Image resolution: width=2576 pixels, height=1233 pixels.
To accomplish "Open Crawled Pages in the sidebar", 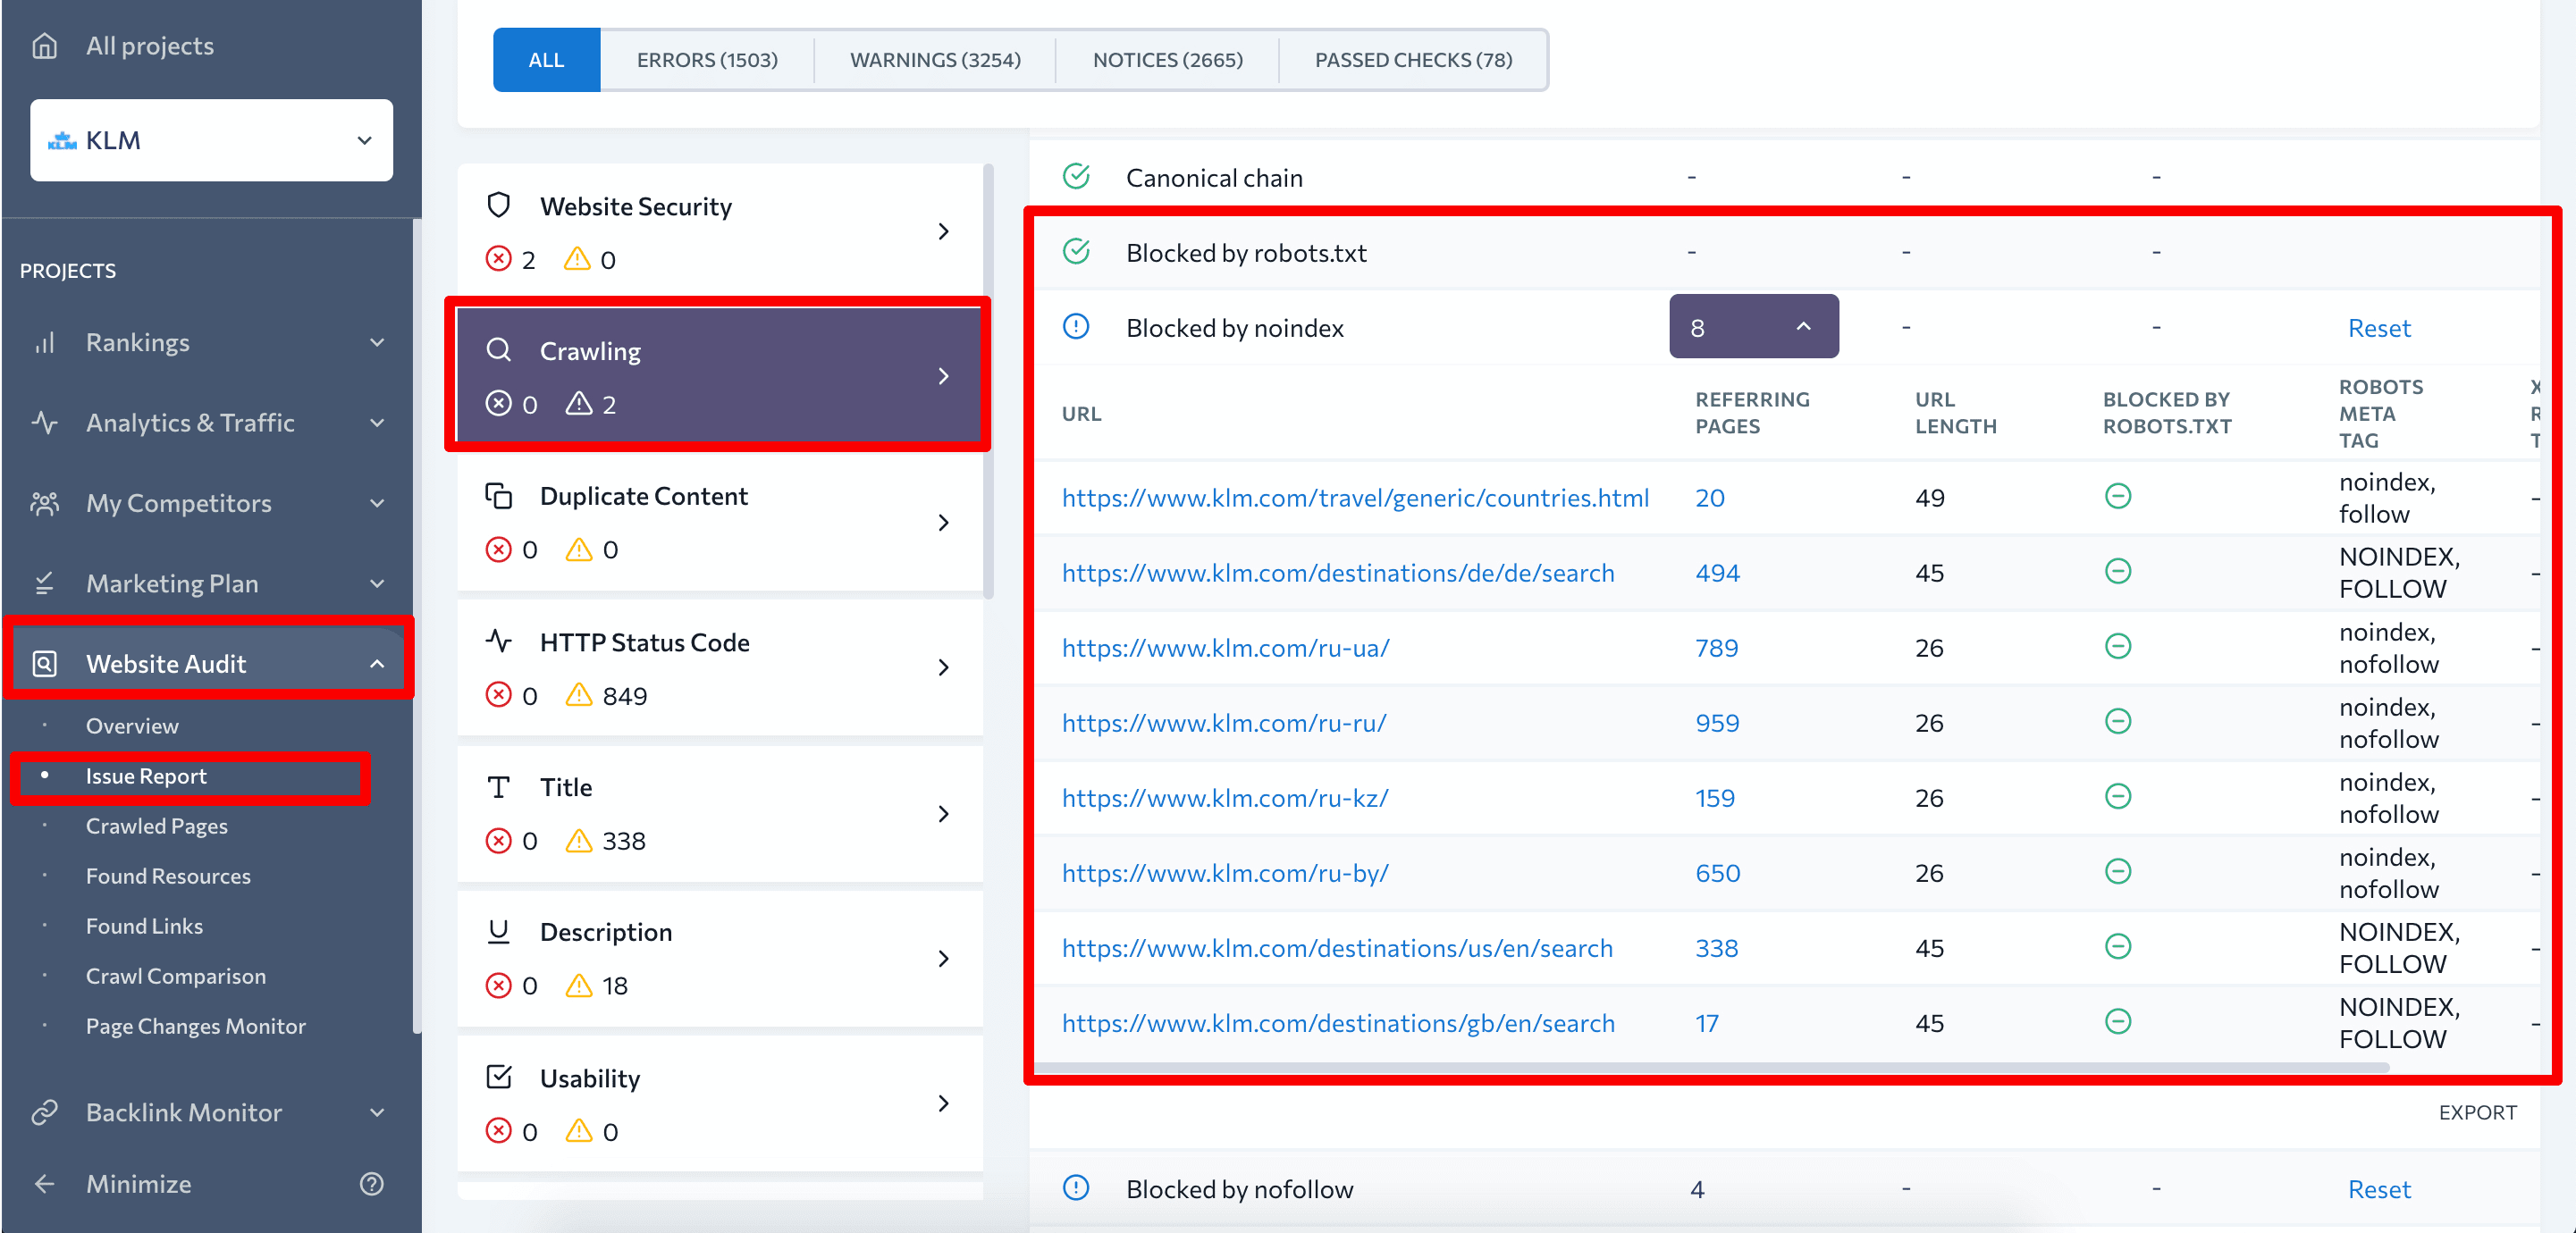I will pyautogui.click(x=157, y=826).
